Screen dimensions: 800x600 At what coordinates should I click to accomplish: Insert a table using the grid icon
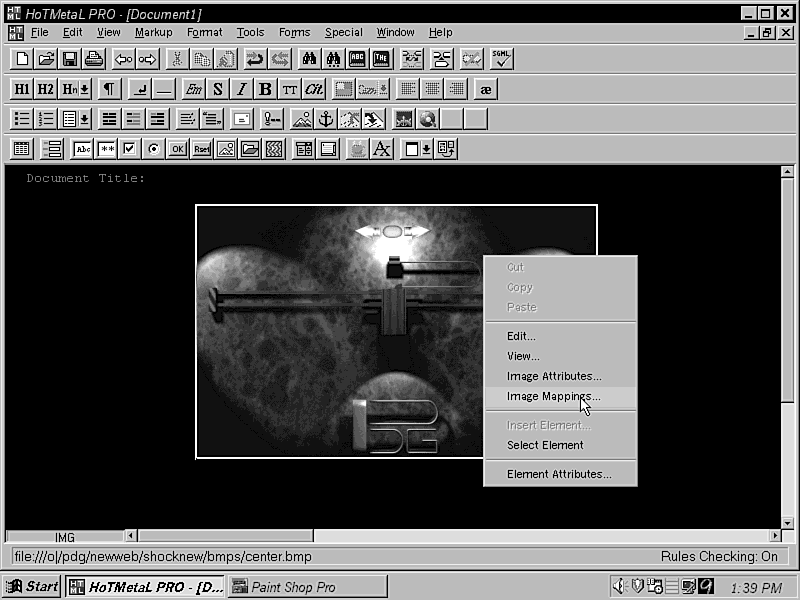point(21,149)
